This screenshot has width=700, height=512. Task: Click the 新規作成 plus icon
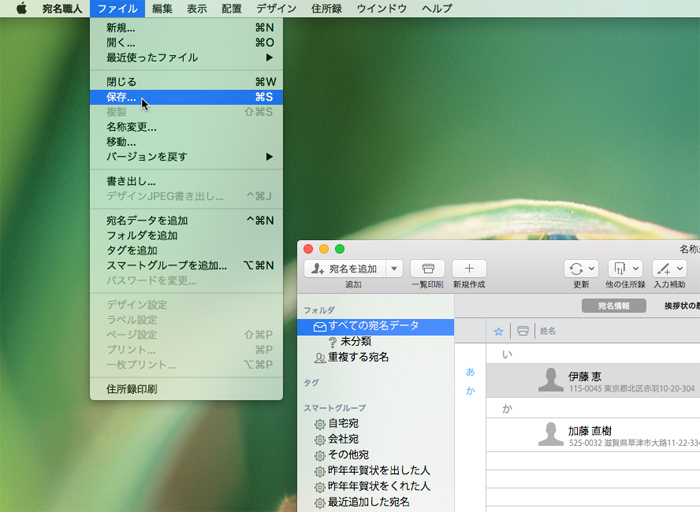point(469,268)
